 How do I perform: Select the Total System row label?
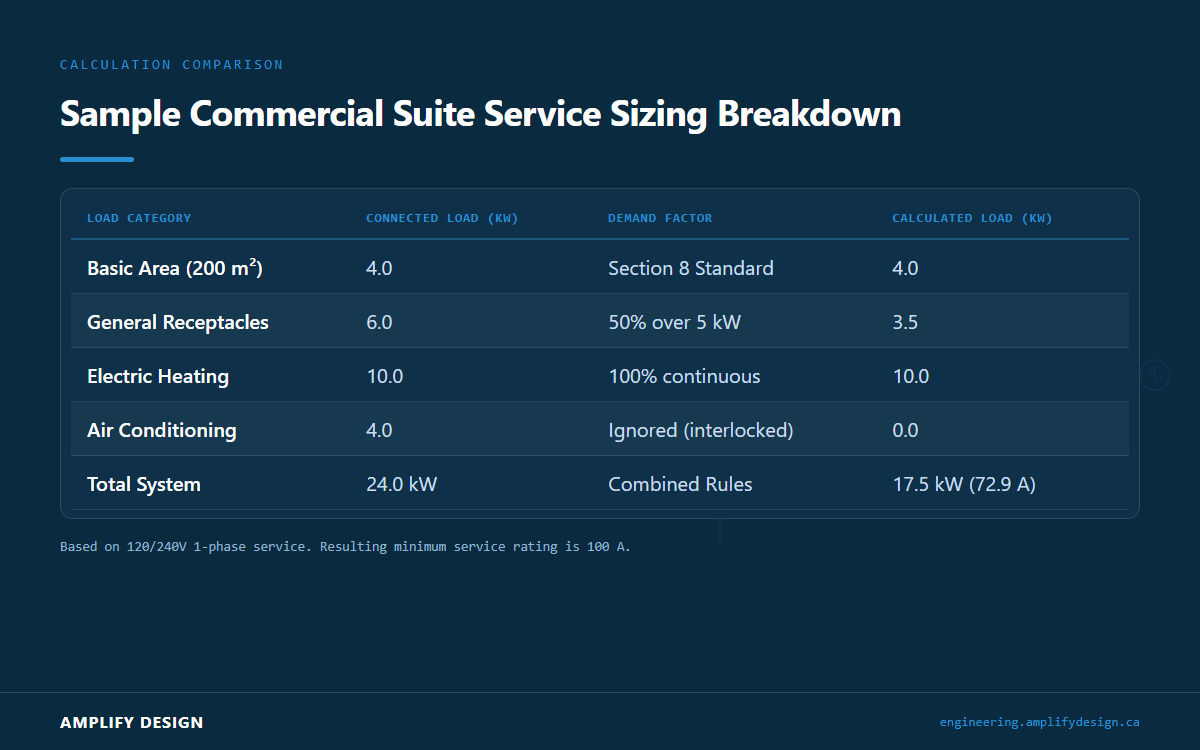coord(144,484)
